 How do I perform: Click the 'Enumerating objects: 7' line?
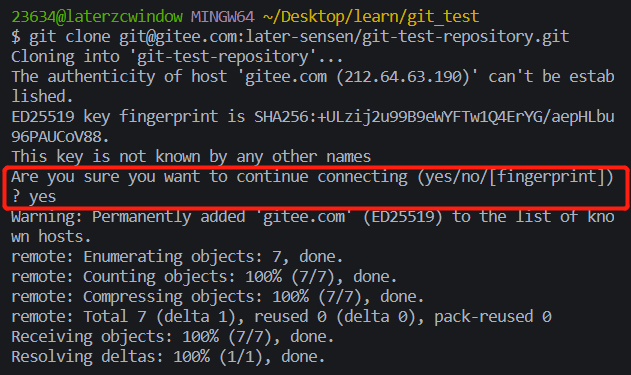(x=177, y=257)
